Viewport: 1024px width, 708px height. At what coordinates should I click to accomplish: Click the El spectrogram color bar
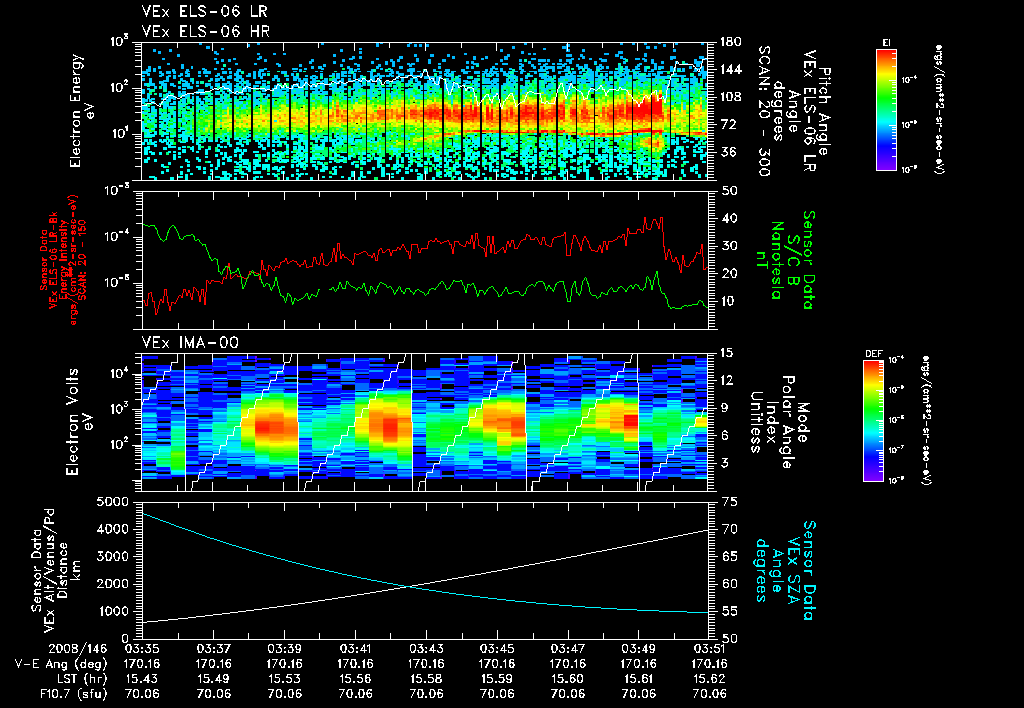coord(886,109)
